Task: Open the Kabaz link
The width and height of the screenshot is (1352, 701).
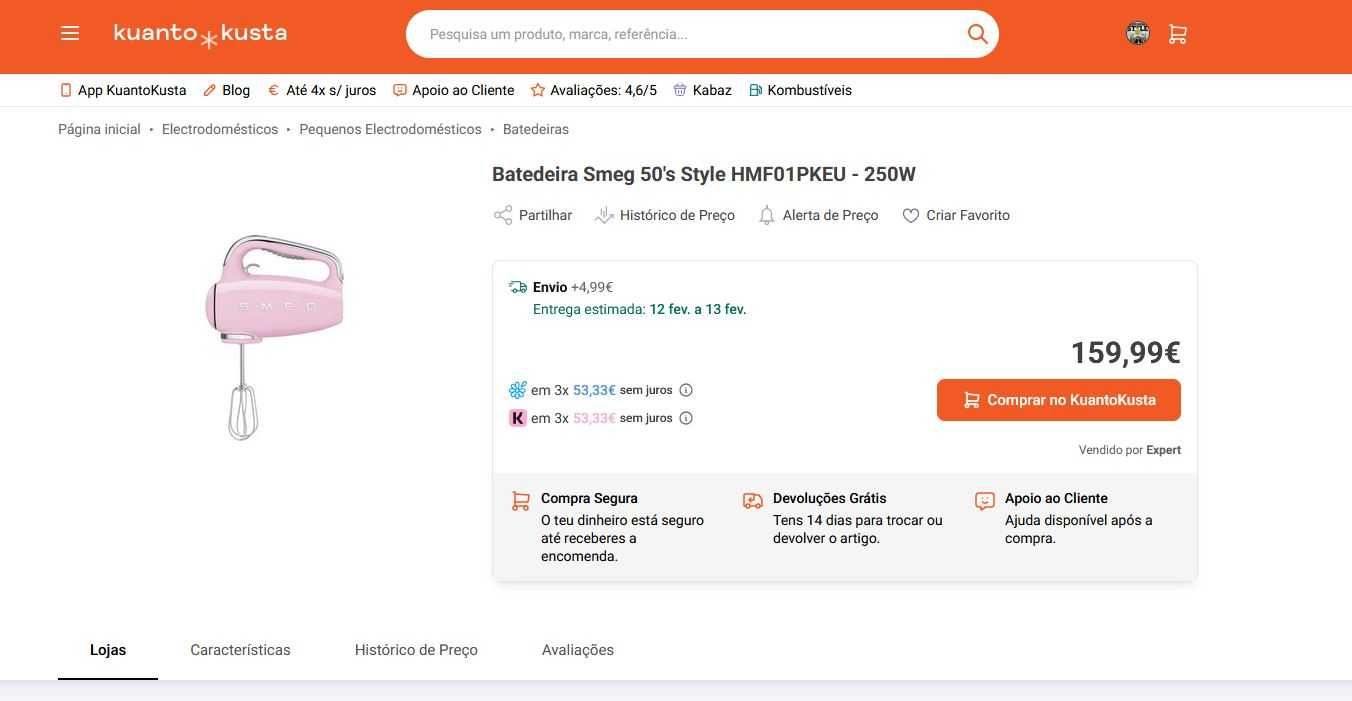Action: coord(703,90)
